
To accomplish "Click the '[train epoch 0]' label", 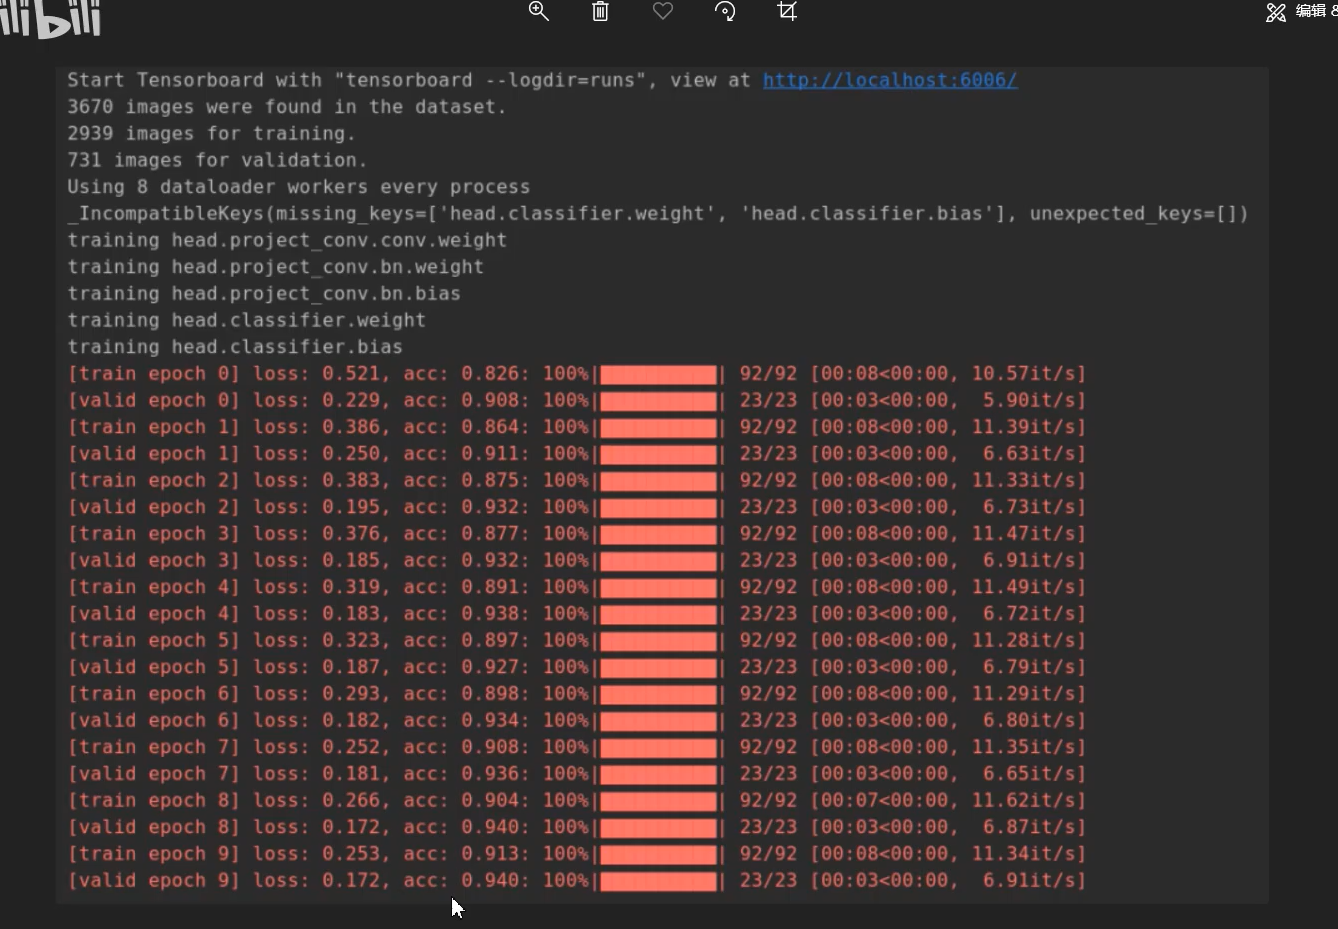I will 154,374.
